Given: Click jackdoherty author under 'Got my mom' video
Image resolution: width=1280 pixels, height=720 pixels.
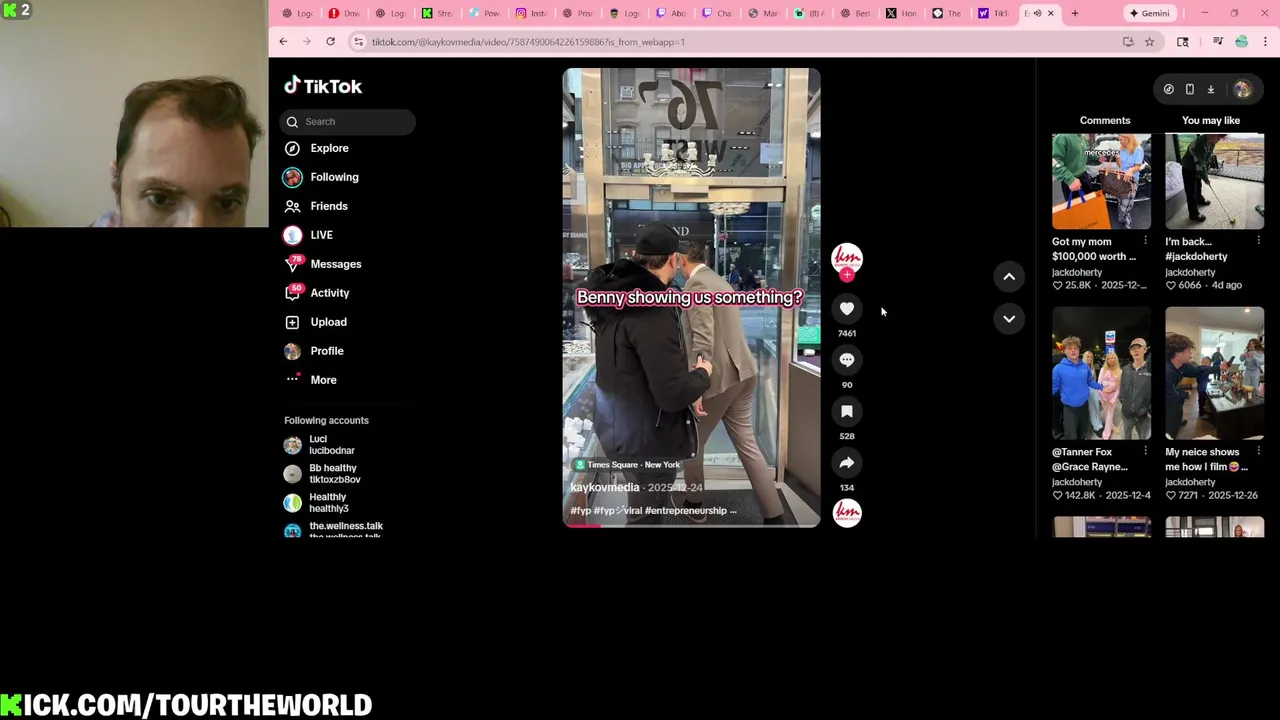Looking at the screenshot, I should (x=1077, y=272).
